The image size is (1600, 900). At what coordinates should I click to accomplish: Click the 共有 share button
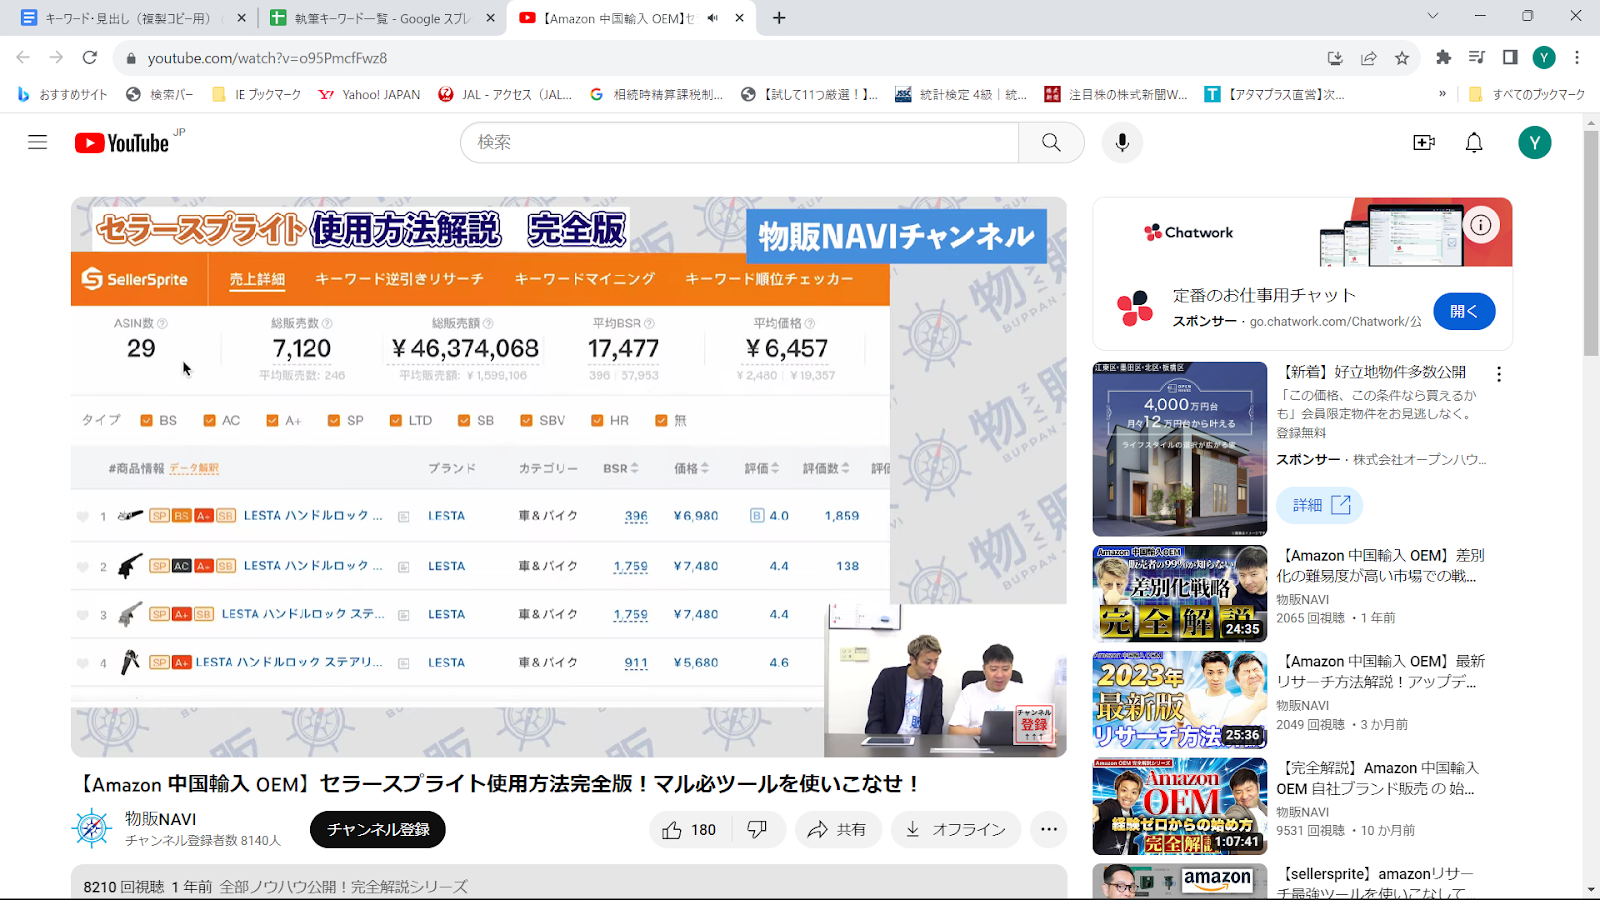click(838, 829)
